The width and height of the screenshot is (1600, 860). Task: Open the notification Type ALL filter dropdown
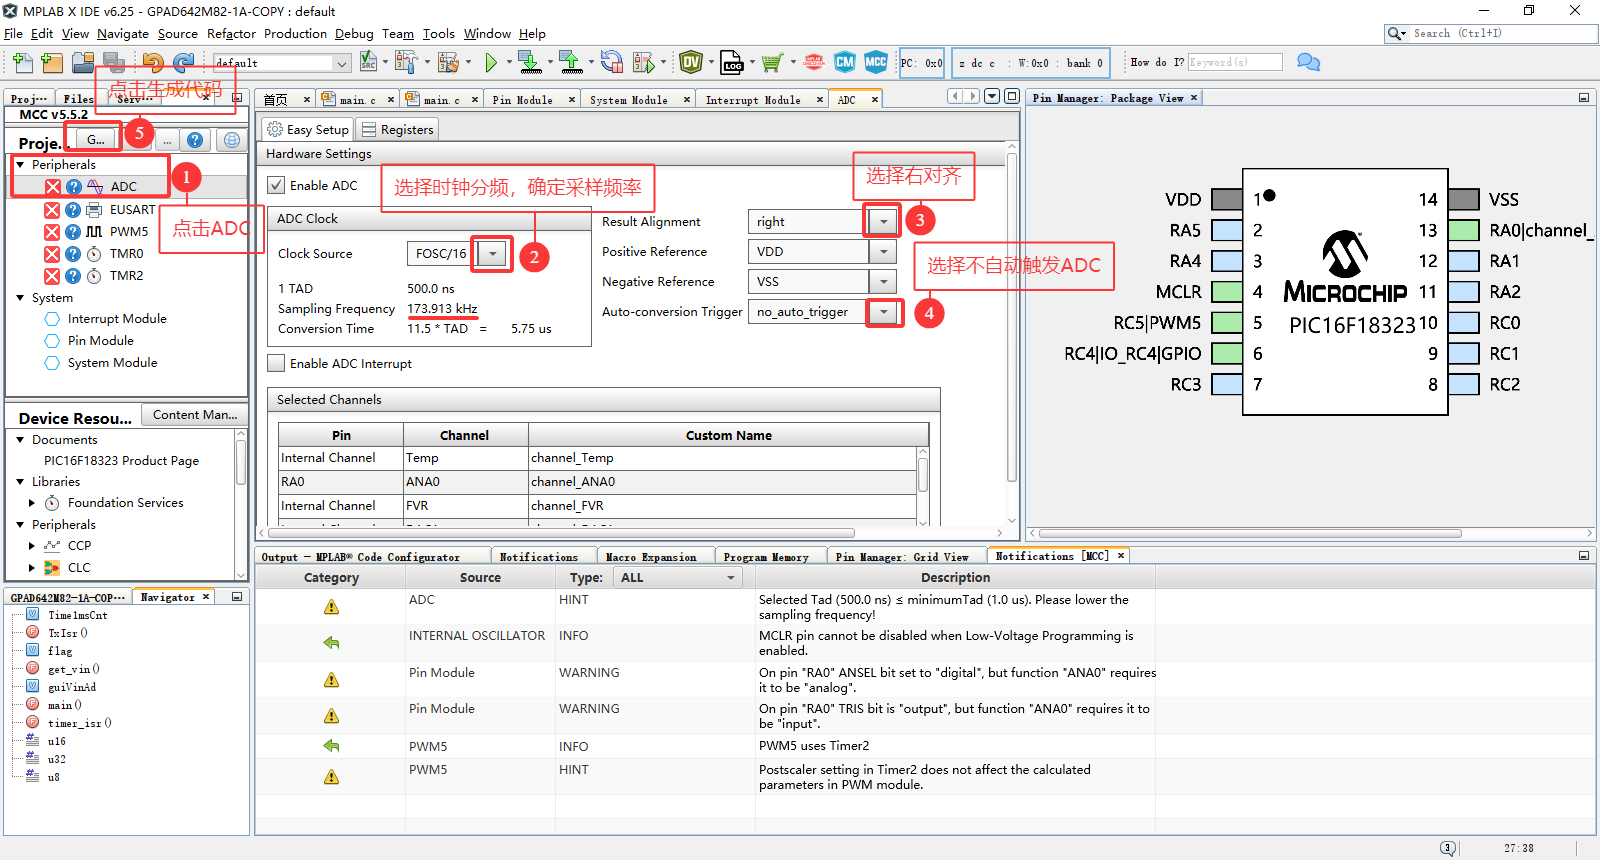point(730,578)
